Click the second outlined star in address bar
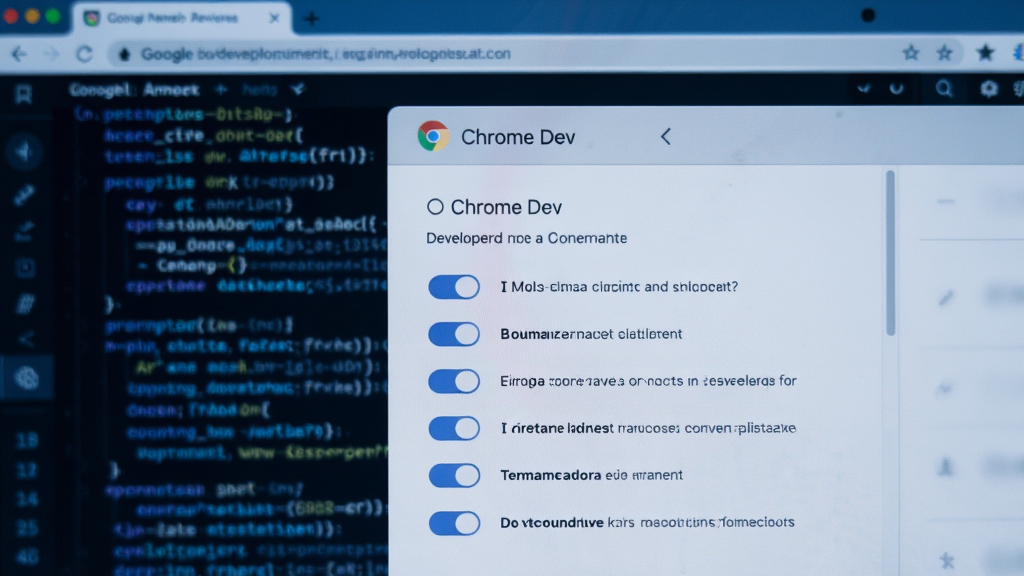Image resolution: width=1024 pixels, height=576 pixels. click(944, 53)
